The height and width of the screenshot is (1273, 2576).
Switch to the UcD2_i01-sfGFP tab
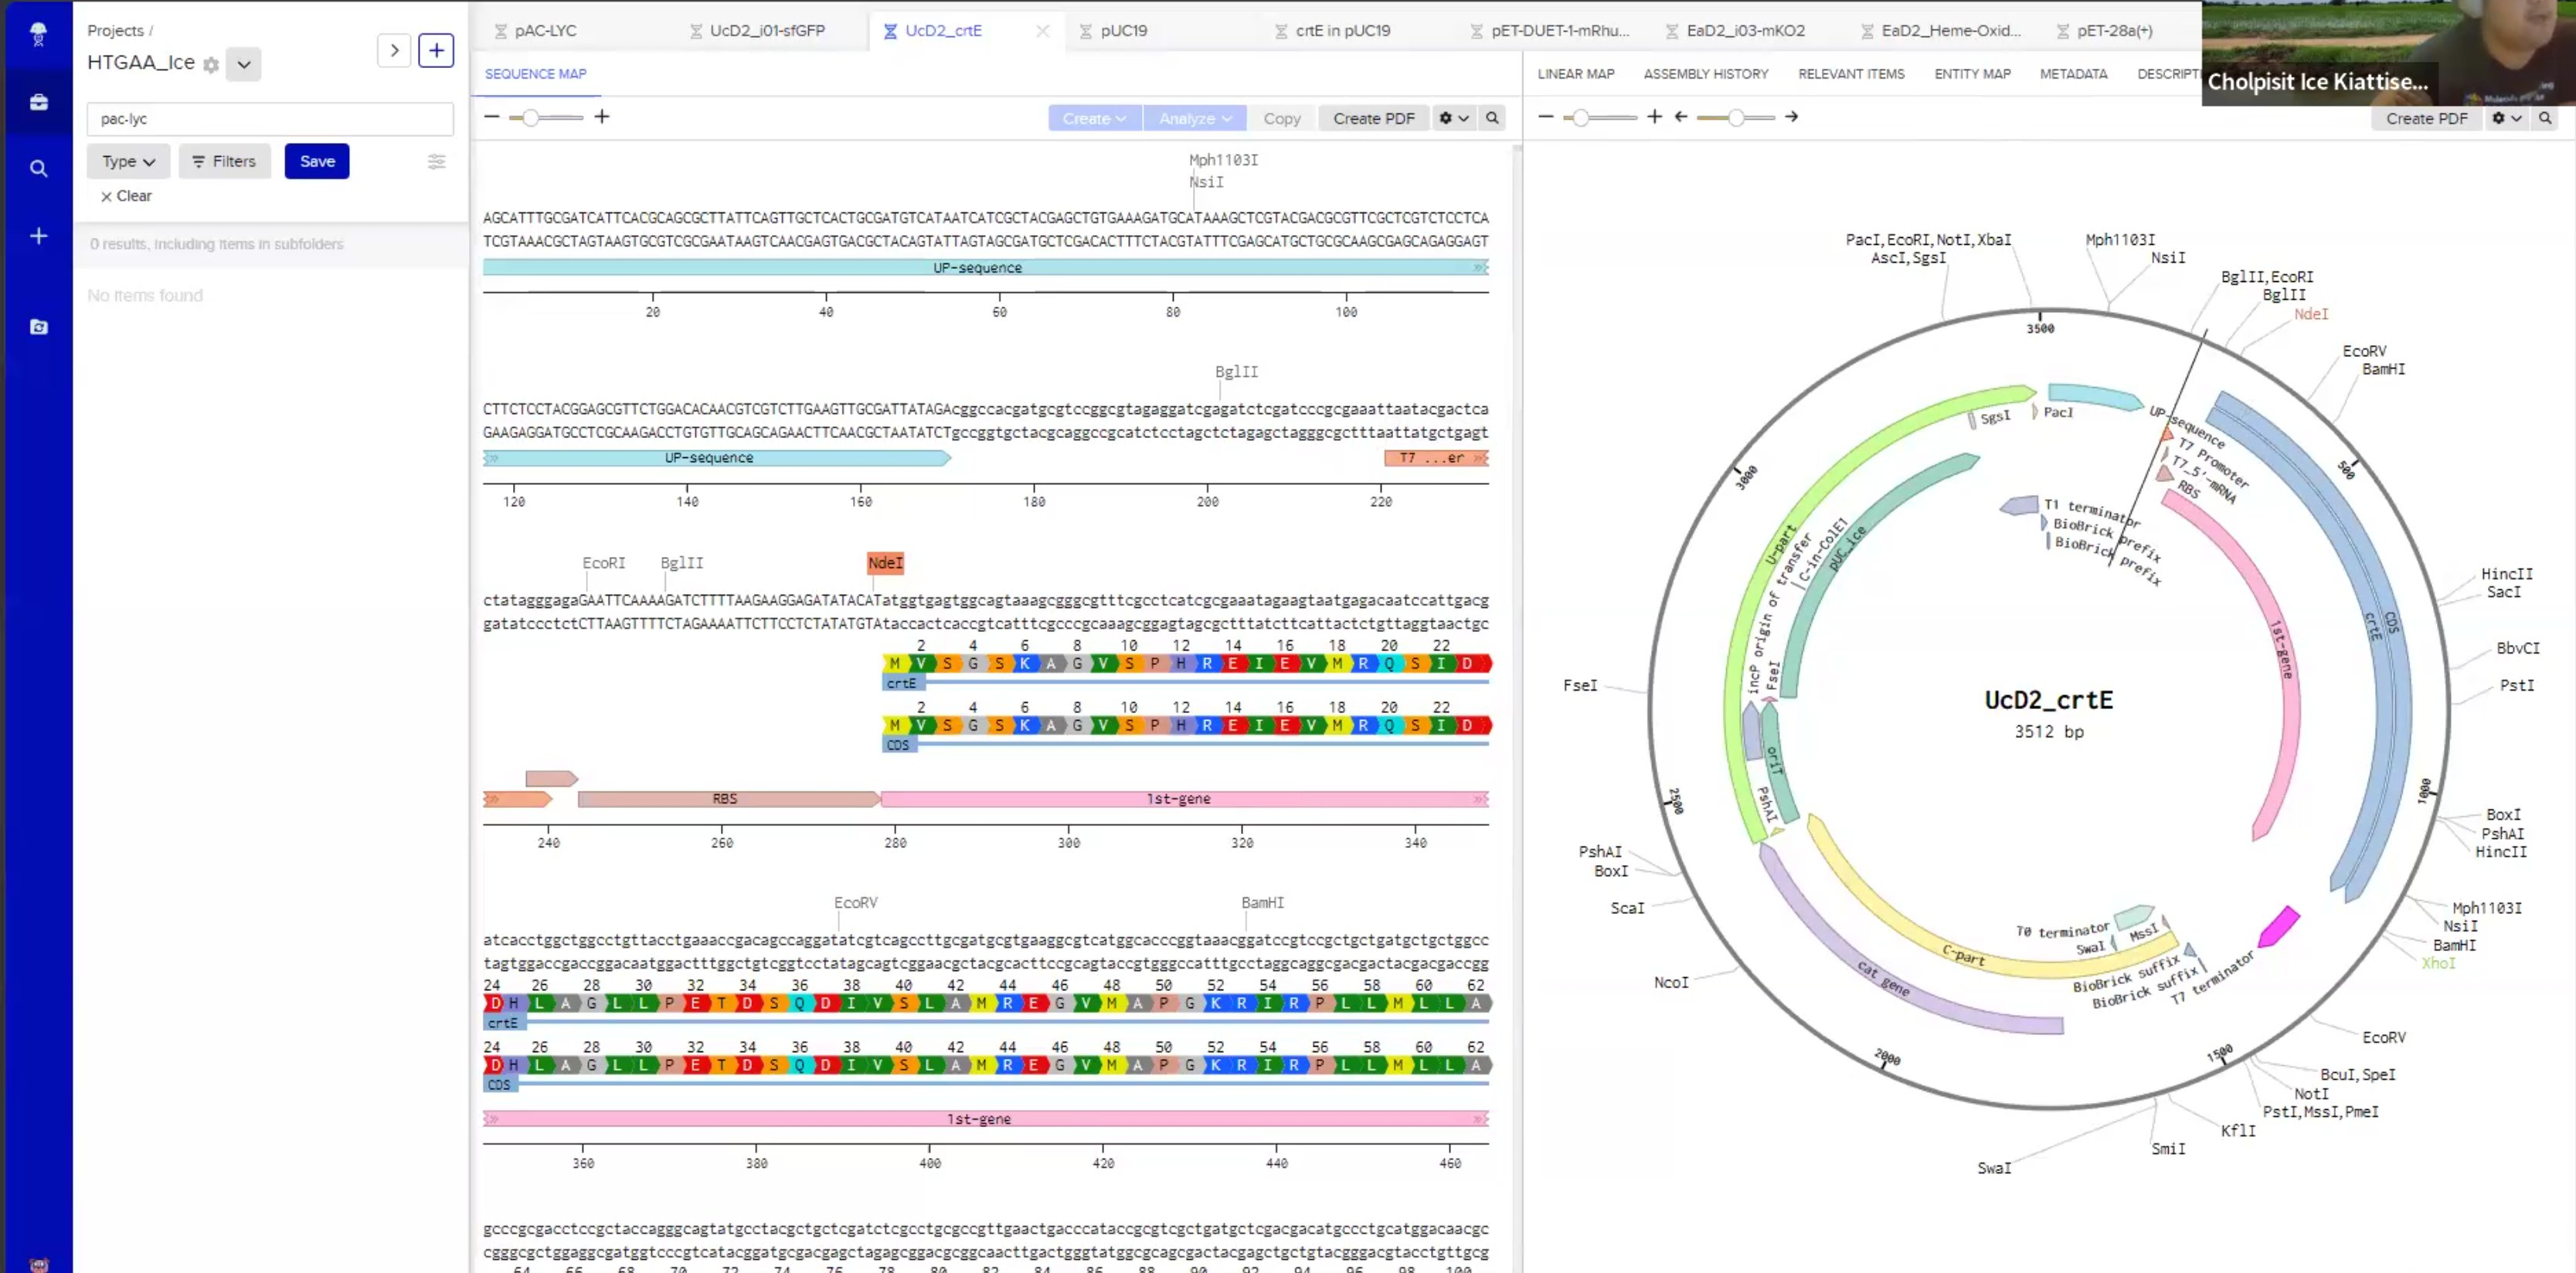click(x=767, y=31)
